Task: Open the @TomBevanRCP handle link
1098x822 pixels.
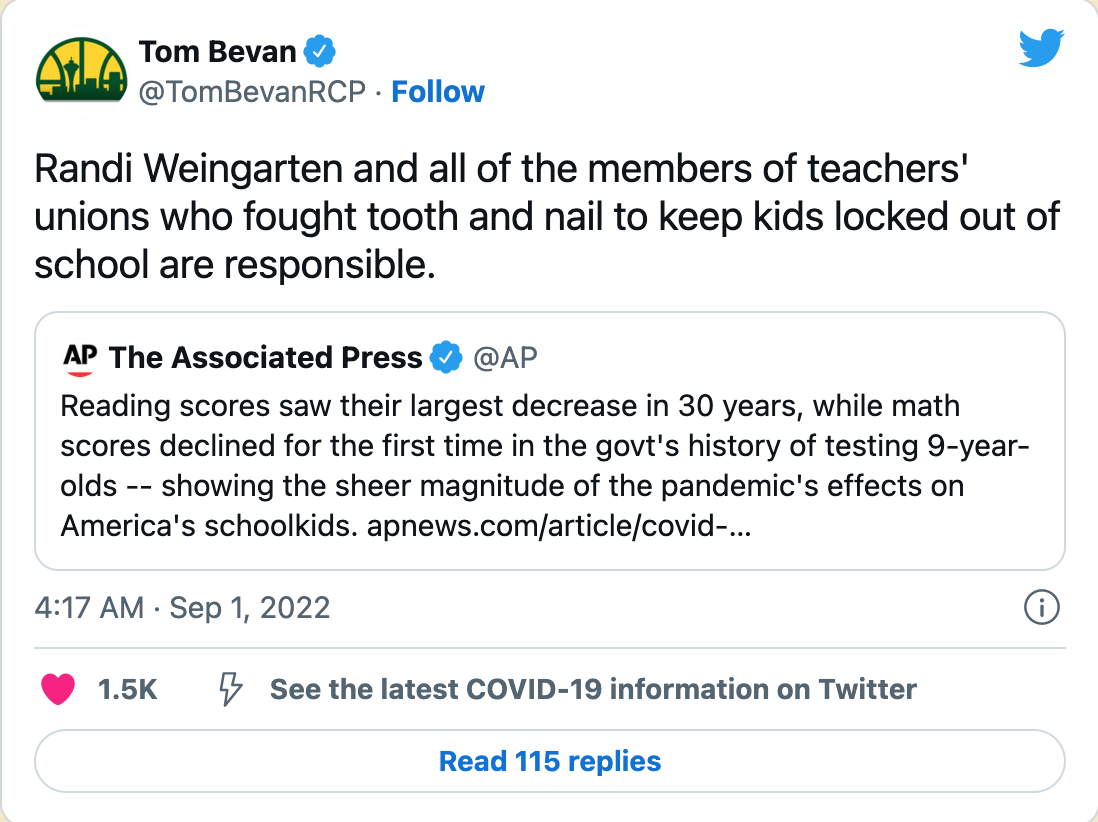Action: pos(252,92)
